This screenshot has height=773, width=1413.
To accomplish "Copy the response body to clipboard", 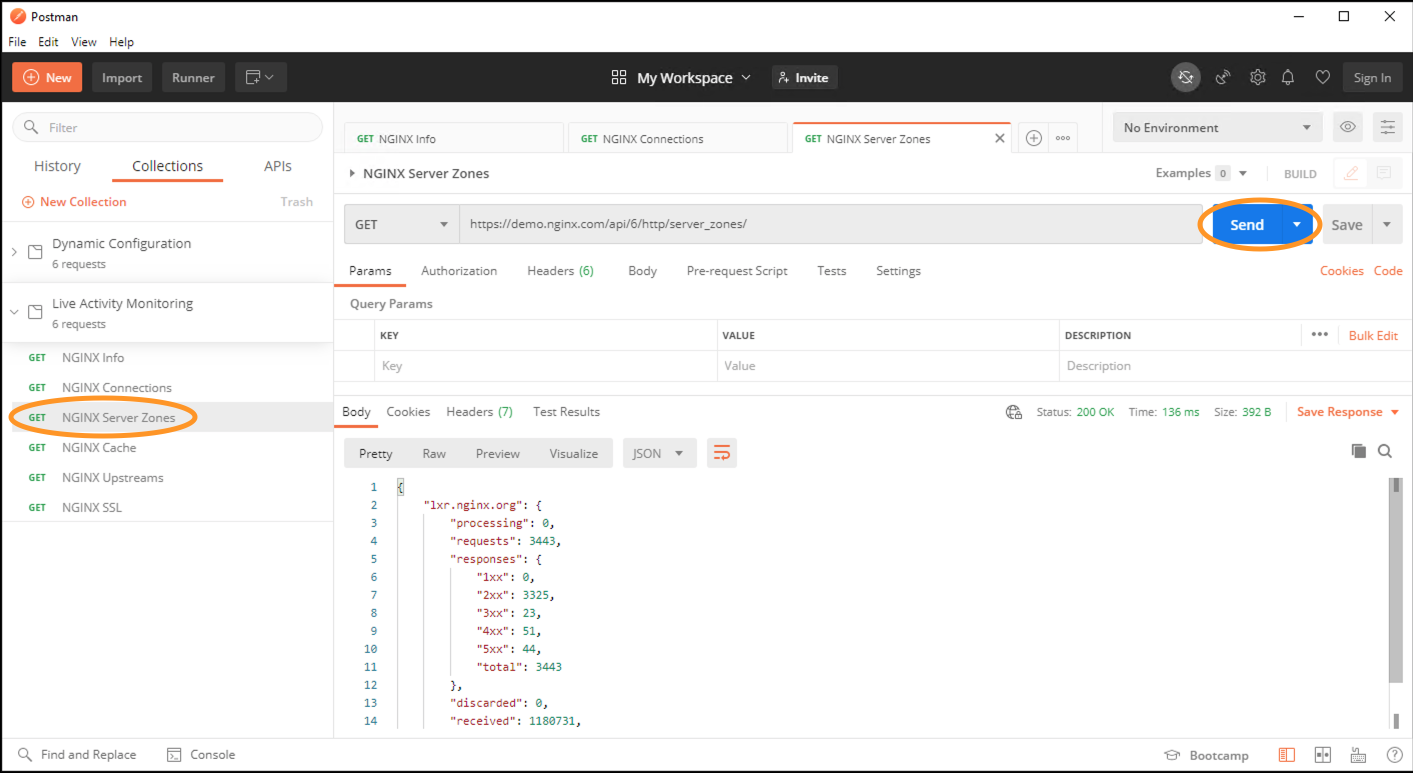I will [1358, 451].
